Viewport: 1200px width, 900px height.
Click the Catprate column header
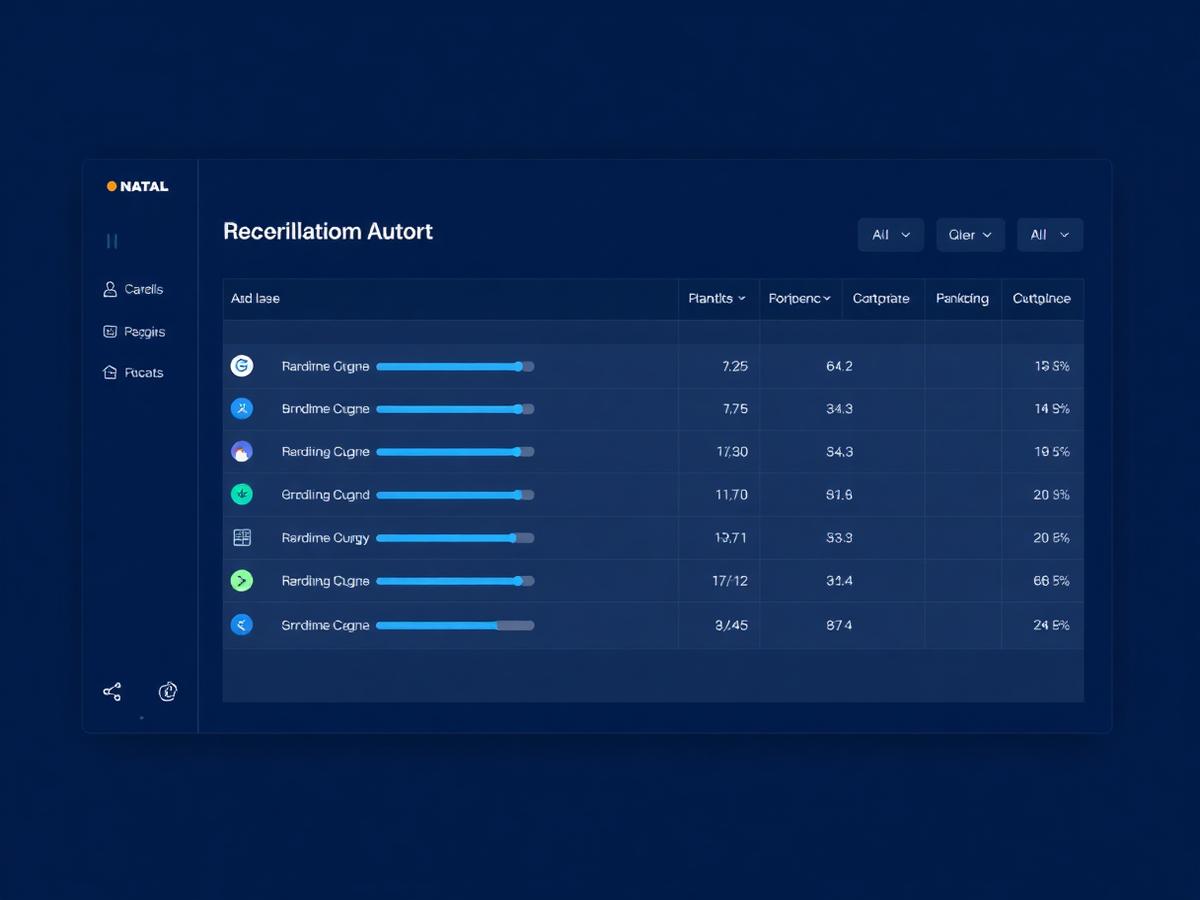(x=881, y=298)
